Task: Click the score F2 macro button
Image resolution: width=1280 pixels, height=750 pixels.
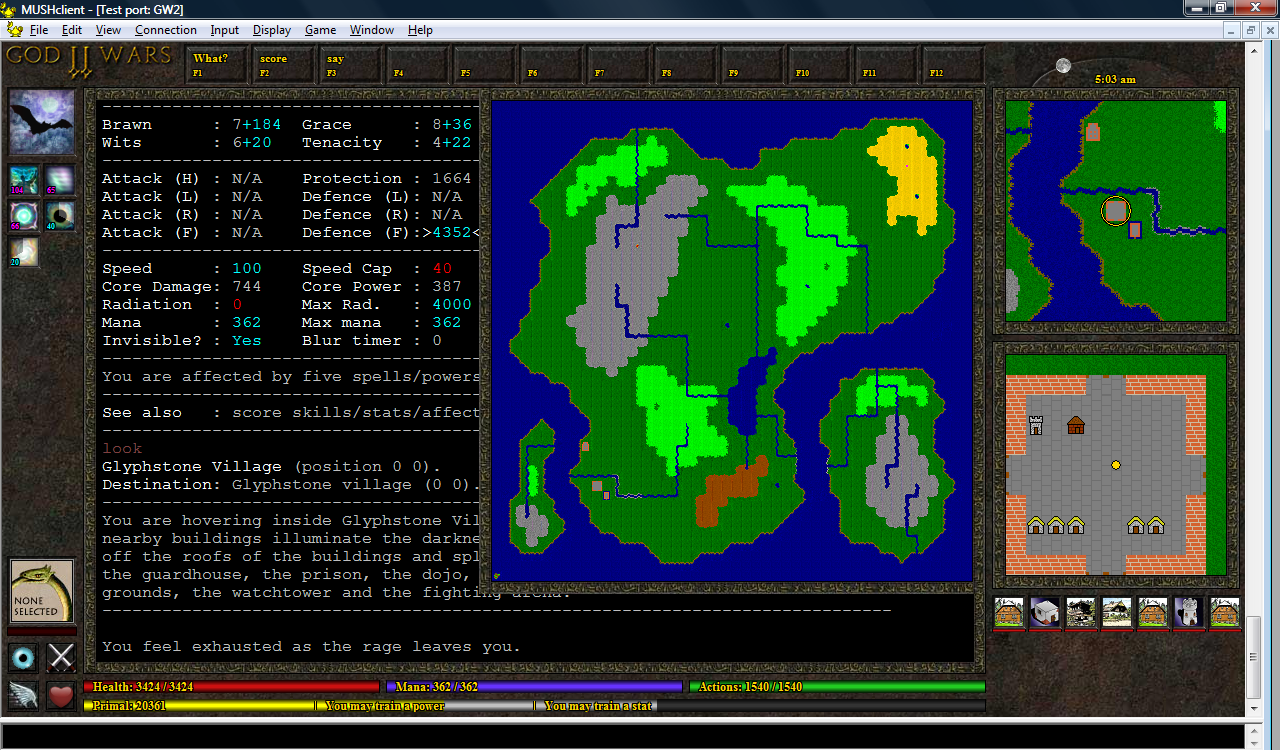Action: 284,65
